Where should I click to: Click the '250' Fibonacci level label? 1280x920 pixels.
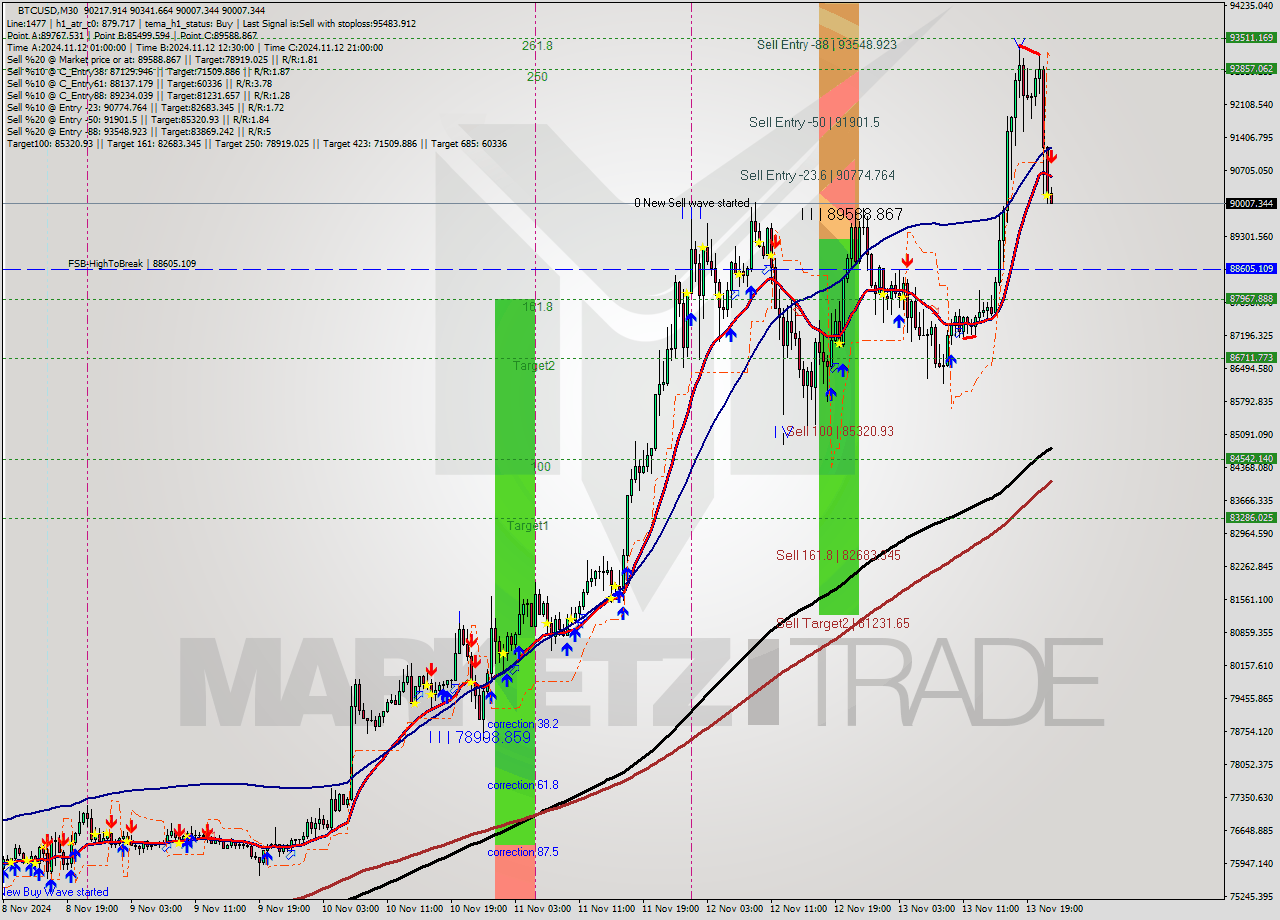click(537, 77)
